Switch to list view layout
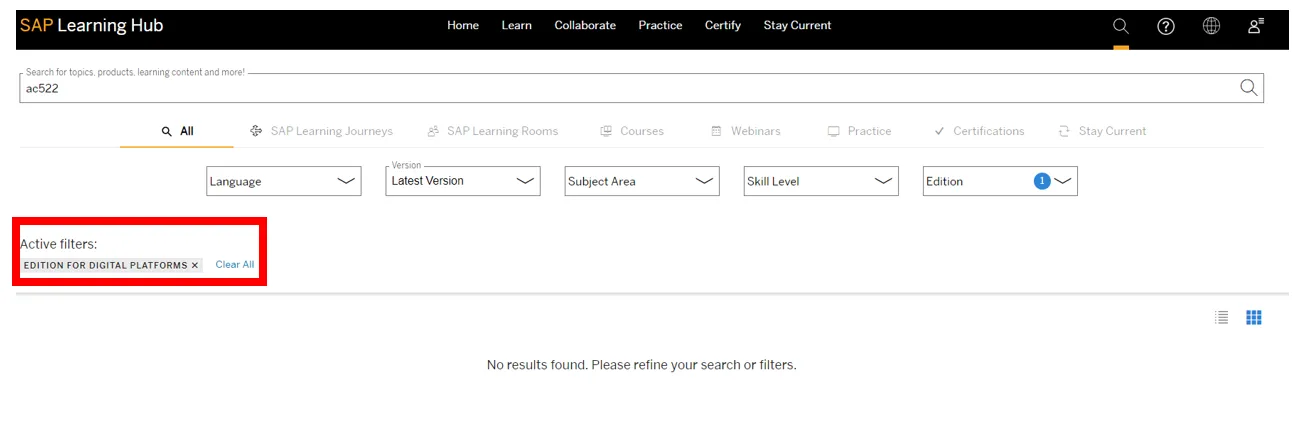1296x427 pixels. [x=1221, y=318]
